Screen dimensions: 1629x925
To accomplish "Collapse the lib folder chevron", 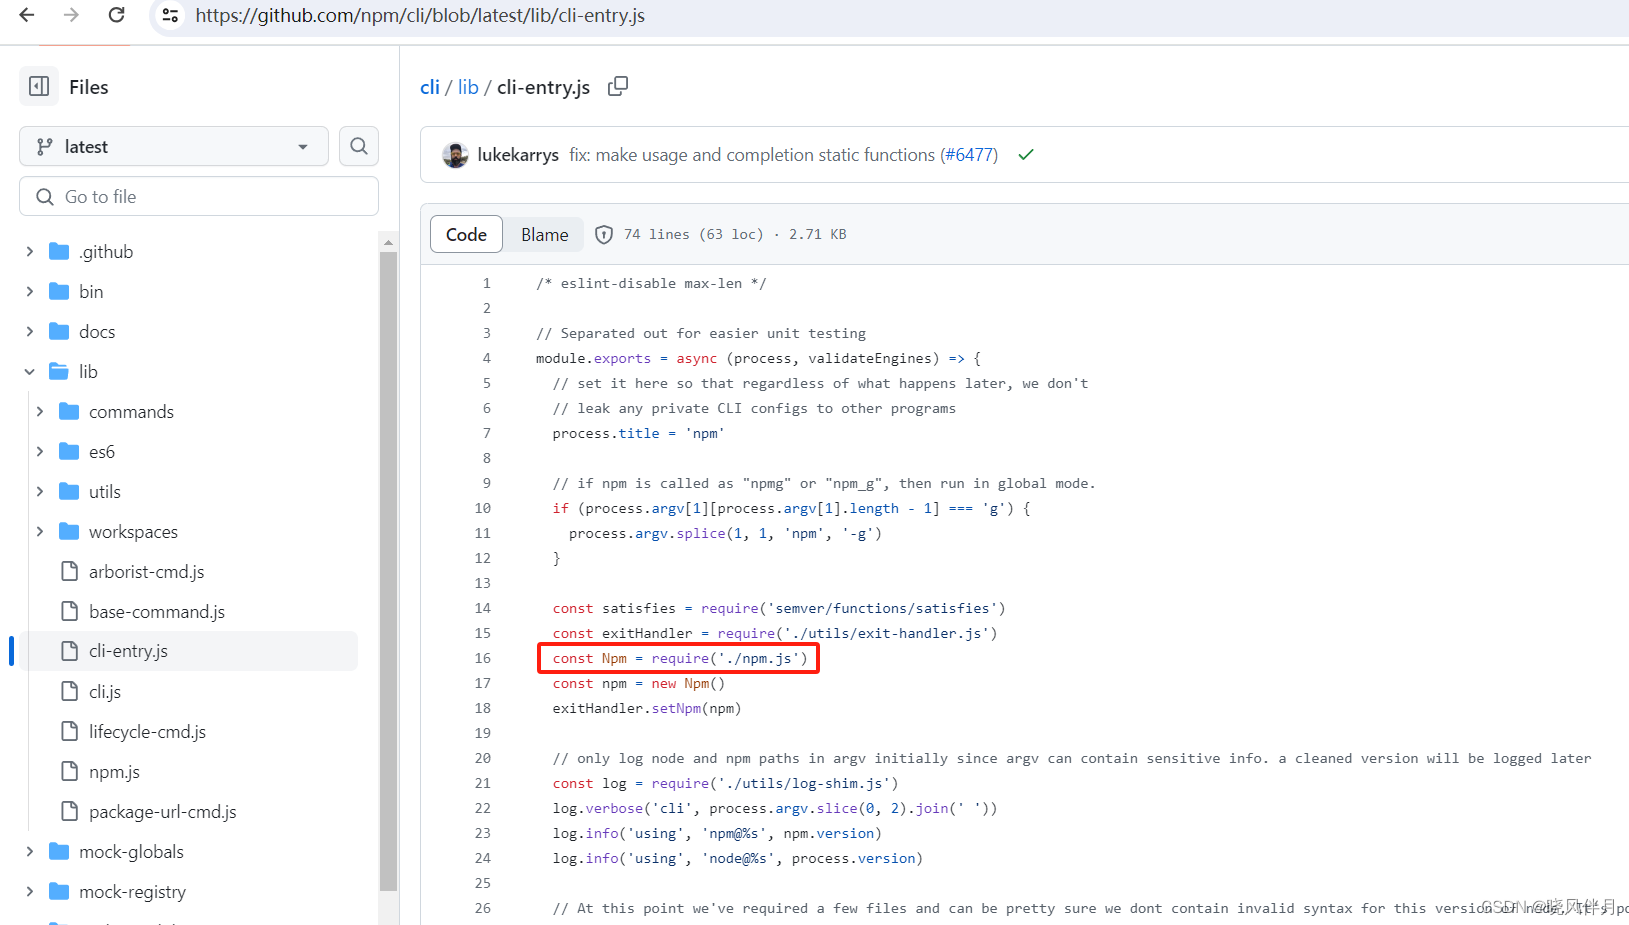I will point(29,372).
